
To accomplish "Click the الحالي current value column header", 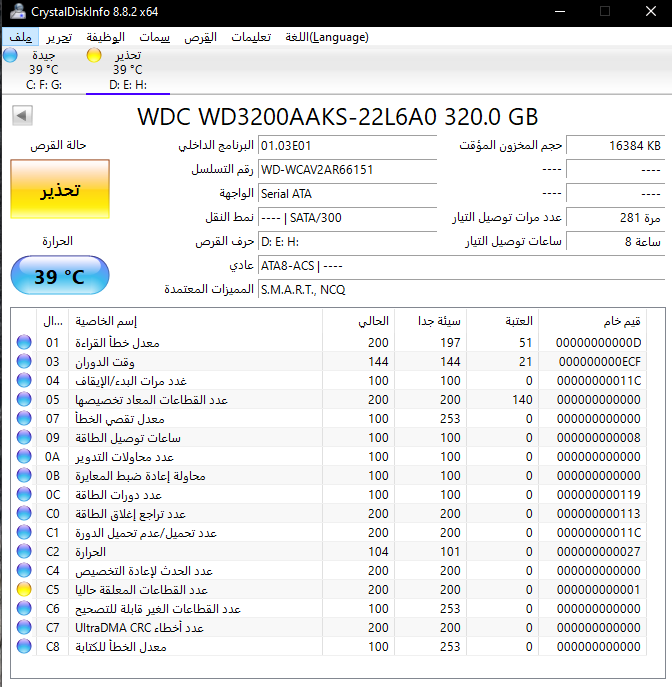I will (358, 321).
